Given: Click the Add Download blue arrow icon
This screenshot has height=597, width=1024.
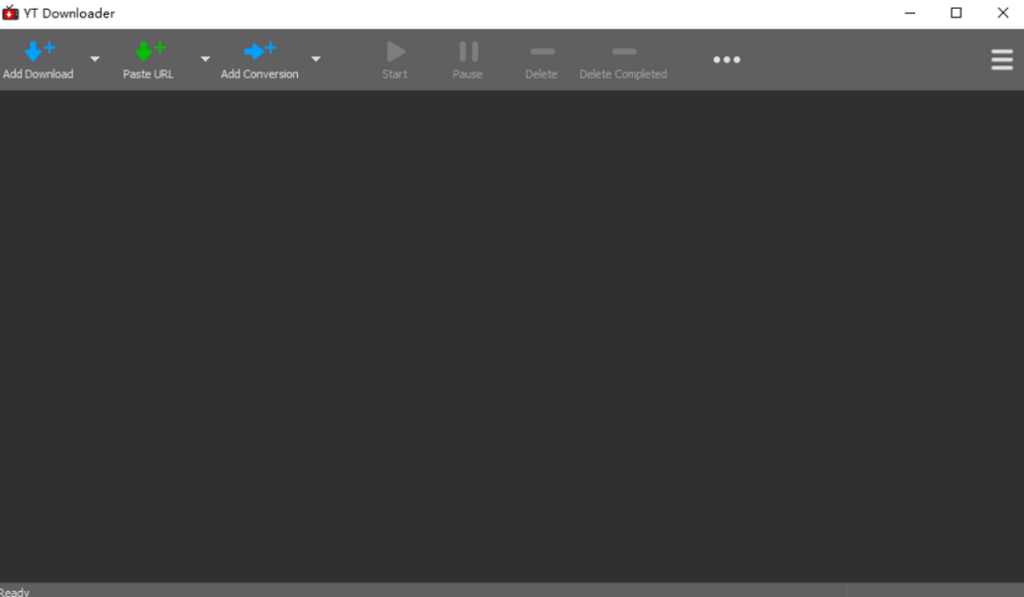Looking at the screenshot, I should point(38,52).
